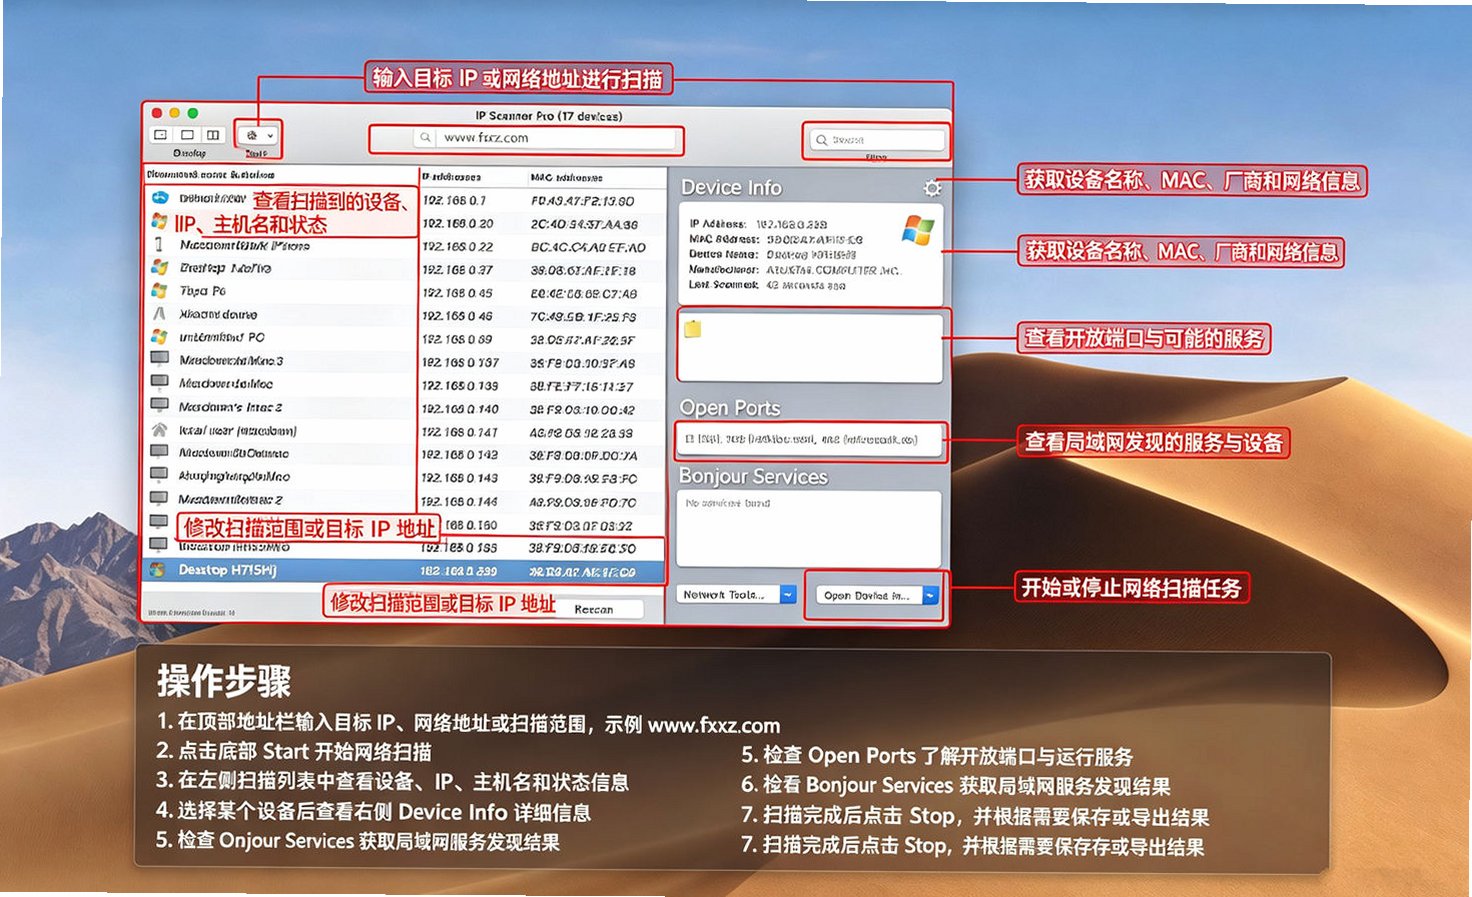Viewport: 1472px width, 897px height.
Task: Click Windows icon of 192.168.0.37 row
Action: click(159, 267)
